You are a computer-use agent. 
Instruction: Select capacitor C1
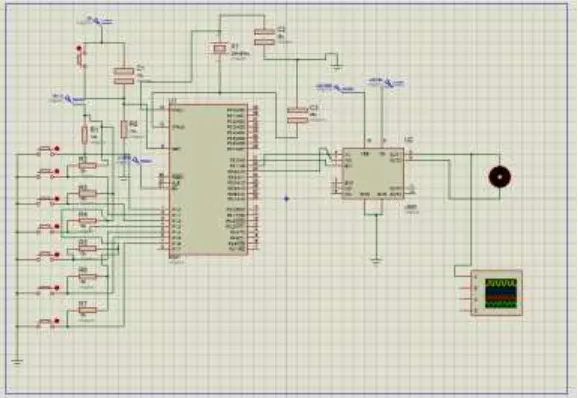(123, 76)
